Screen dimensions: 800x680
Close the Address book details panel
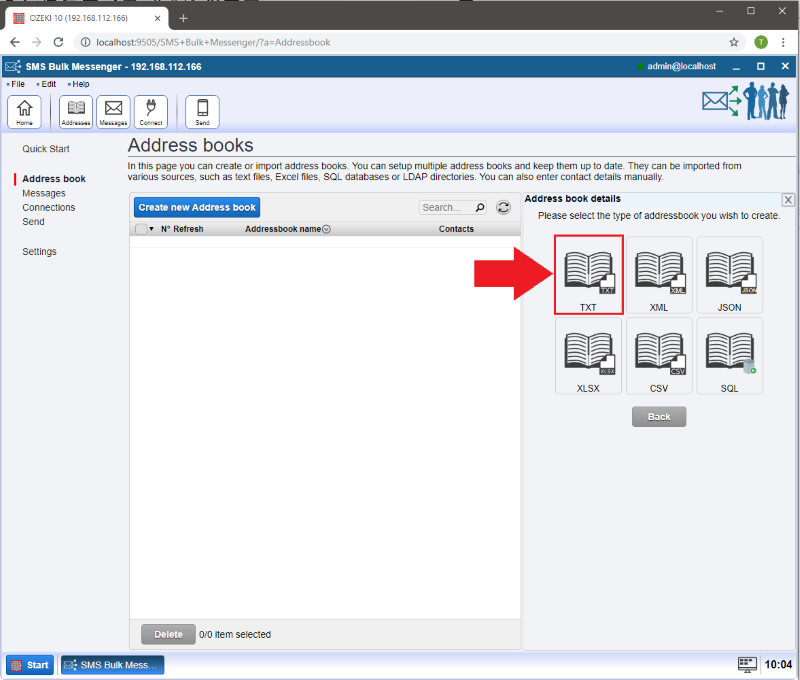click(788, 200)
